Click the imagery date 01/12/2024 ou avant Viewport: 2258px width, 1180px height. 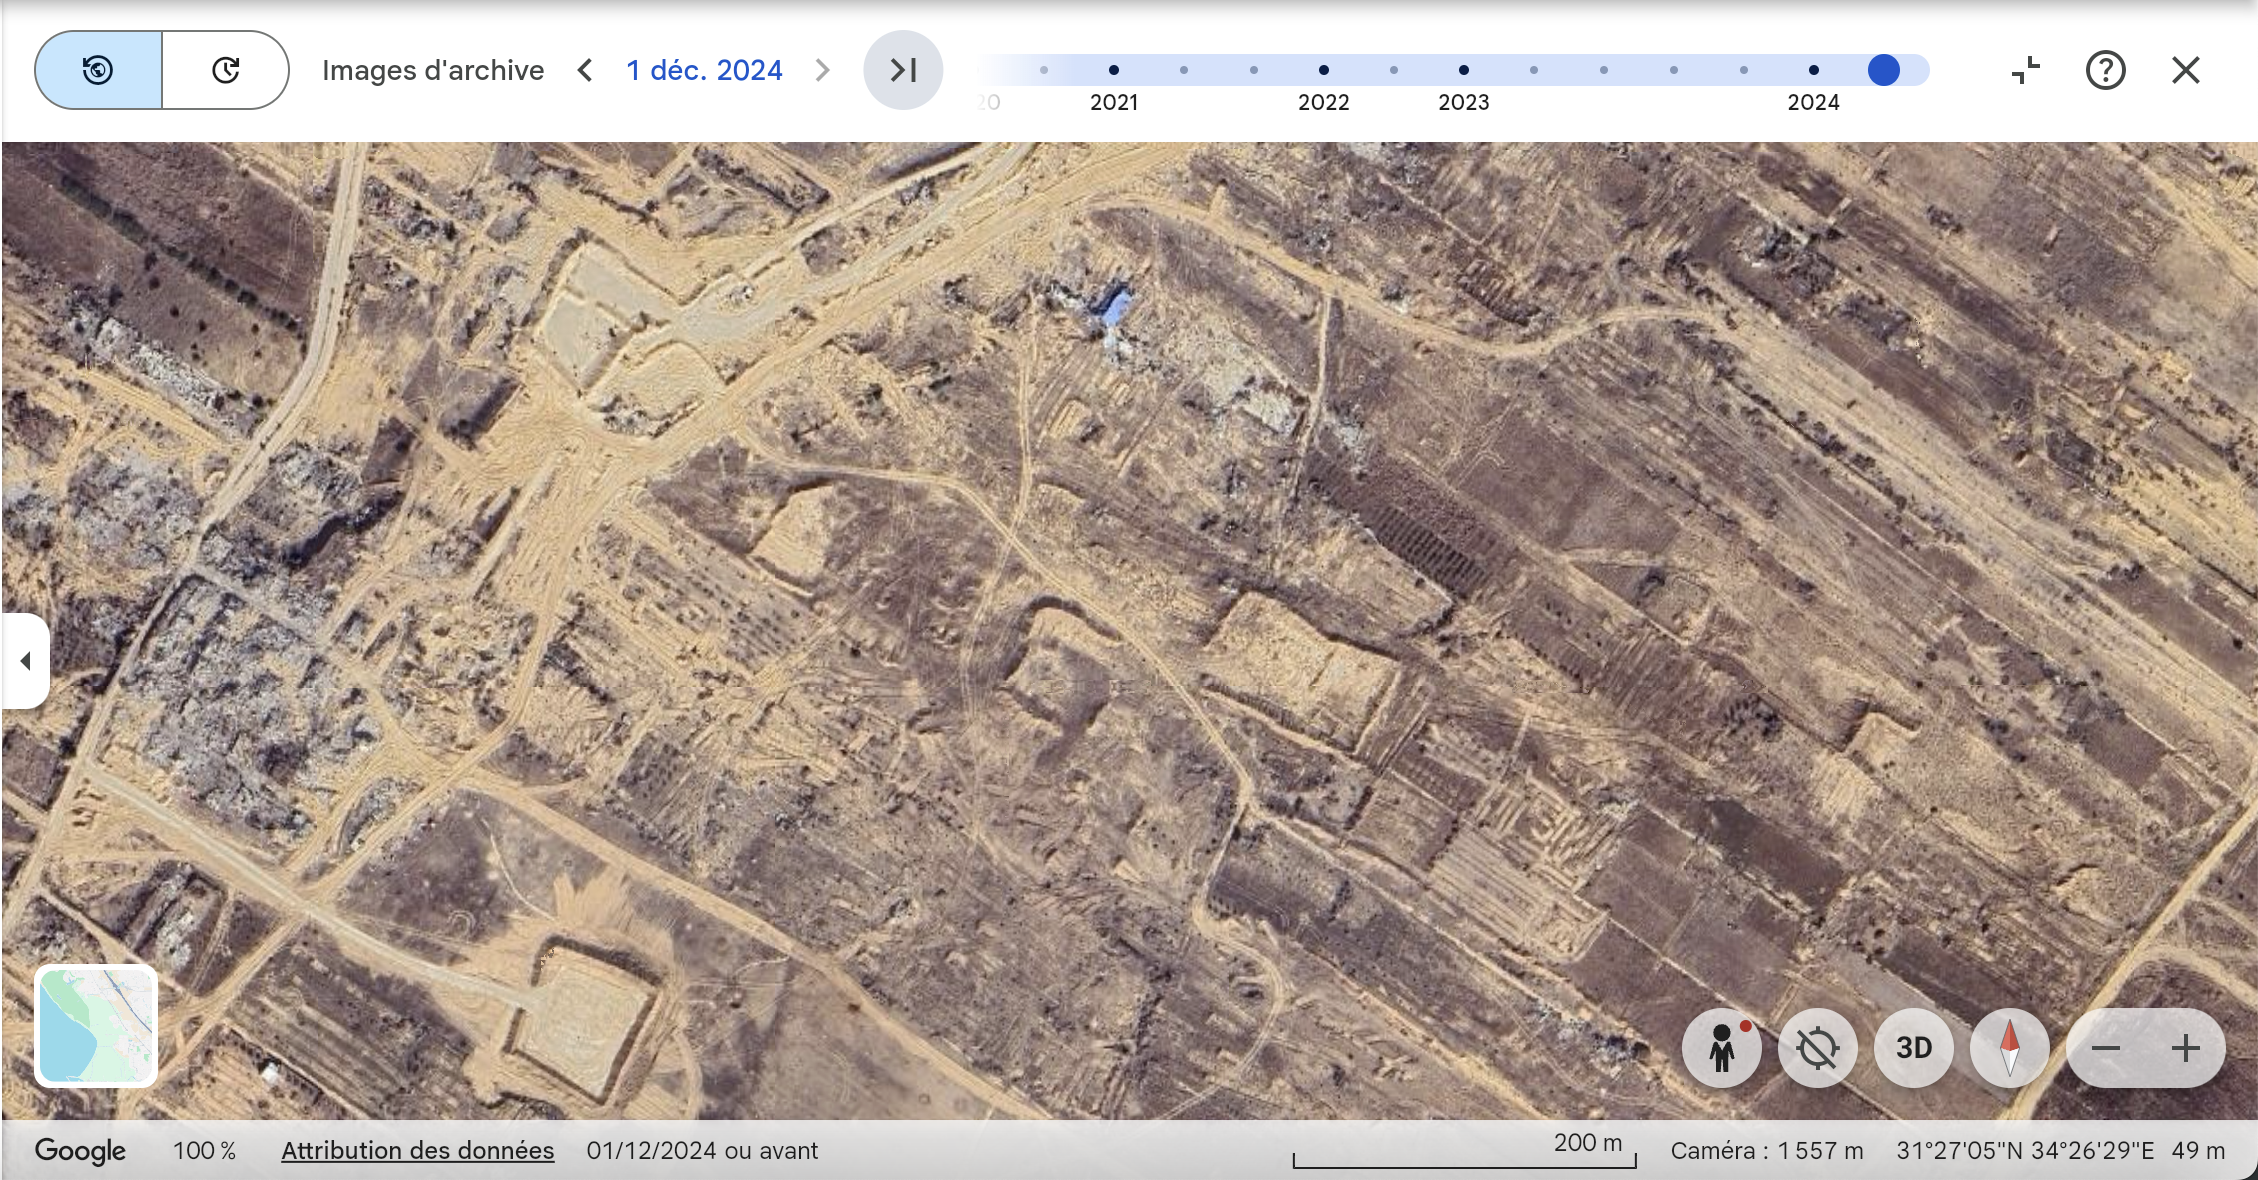click(702, 1151)
